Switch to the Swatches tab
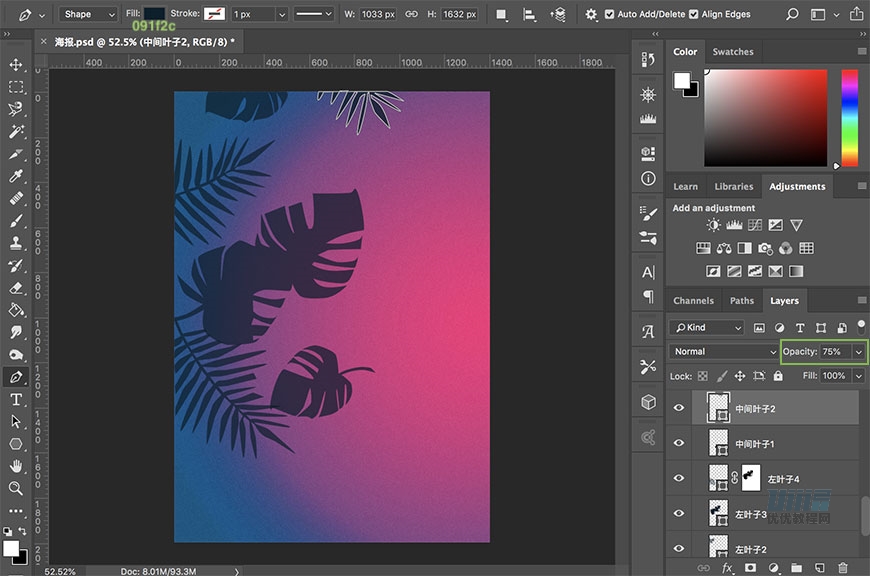The image size is (870, 576). click(732, 52)
